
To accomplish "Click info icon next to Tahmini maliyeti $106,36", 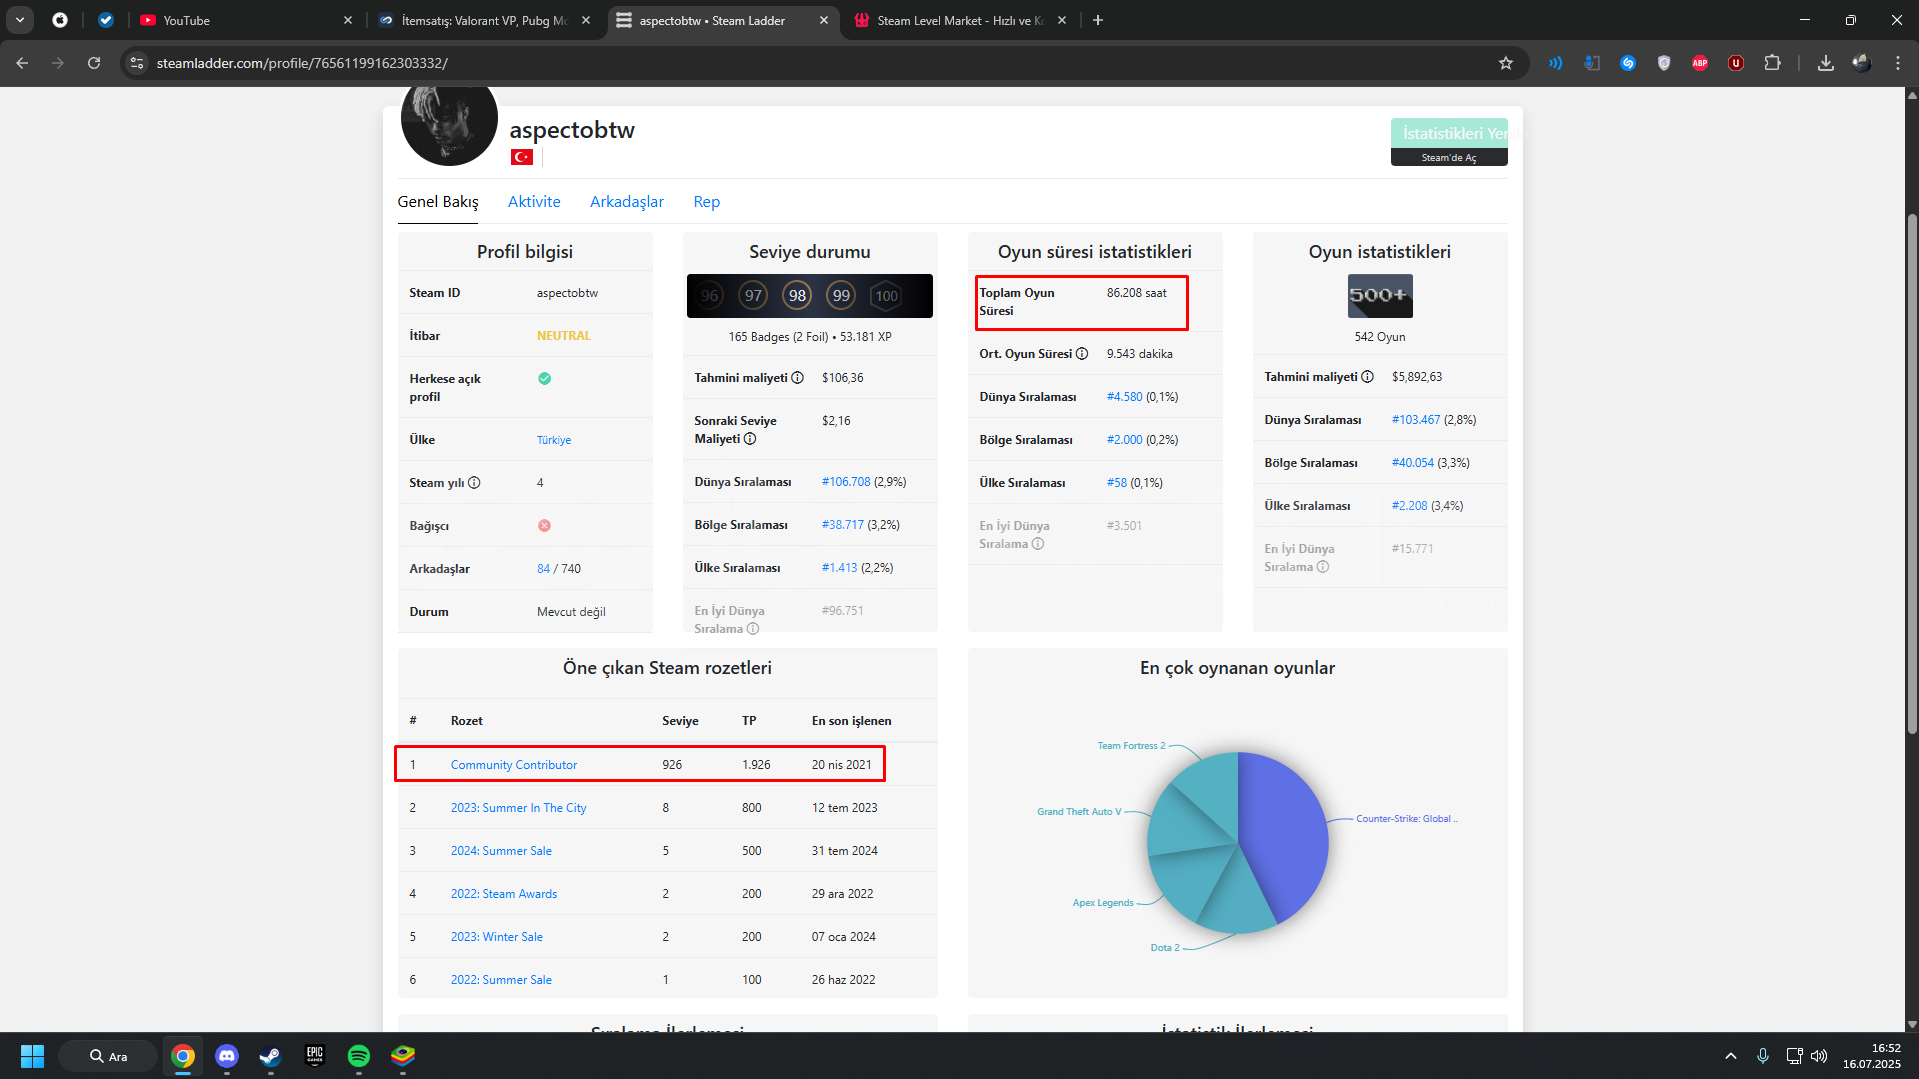I will [x=797, y=378].
